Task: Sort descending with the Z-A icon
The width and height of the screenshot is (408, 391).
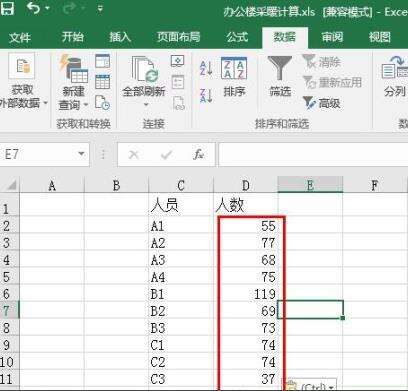Action: [206, 95]
